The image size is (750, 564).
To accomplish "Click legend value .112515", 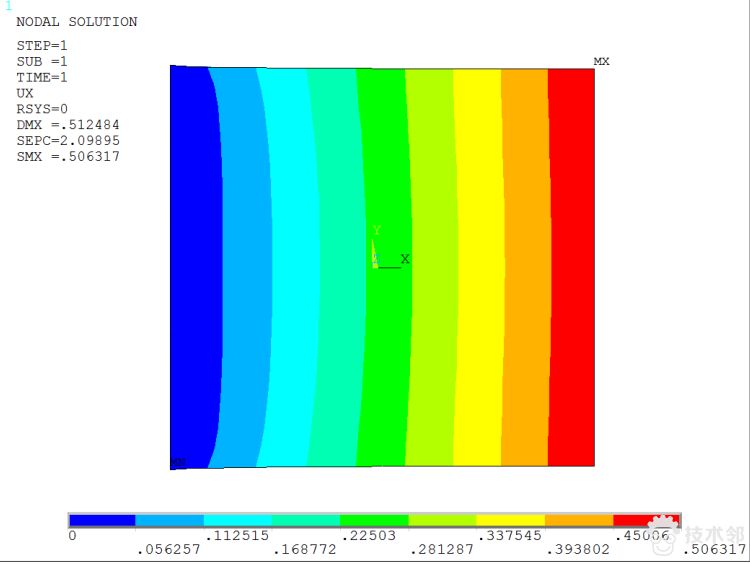I will click(x=237, y=535).
